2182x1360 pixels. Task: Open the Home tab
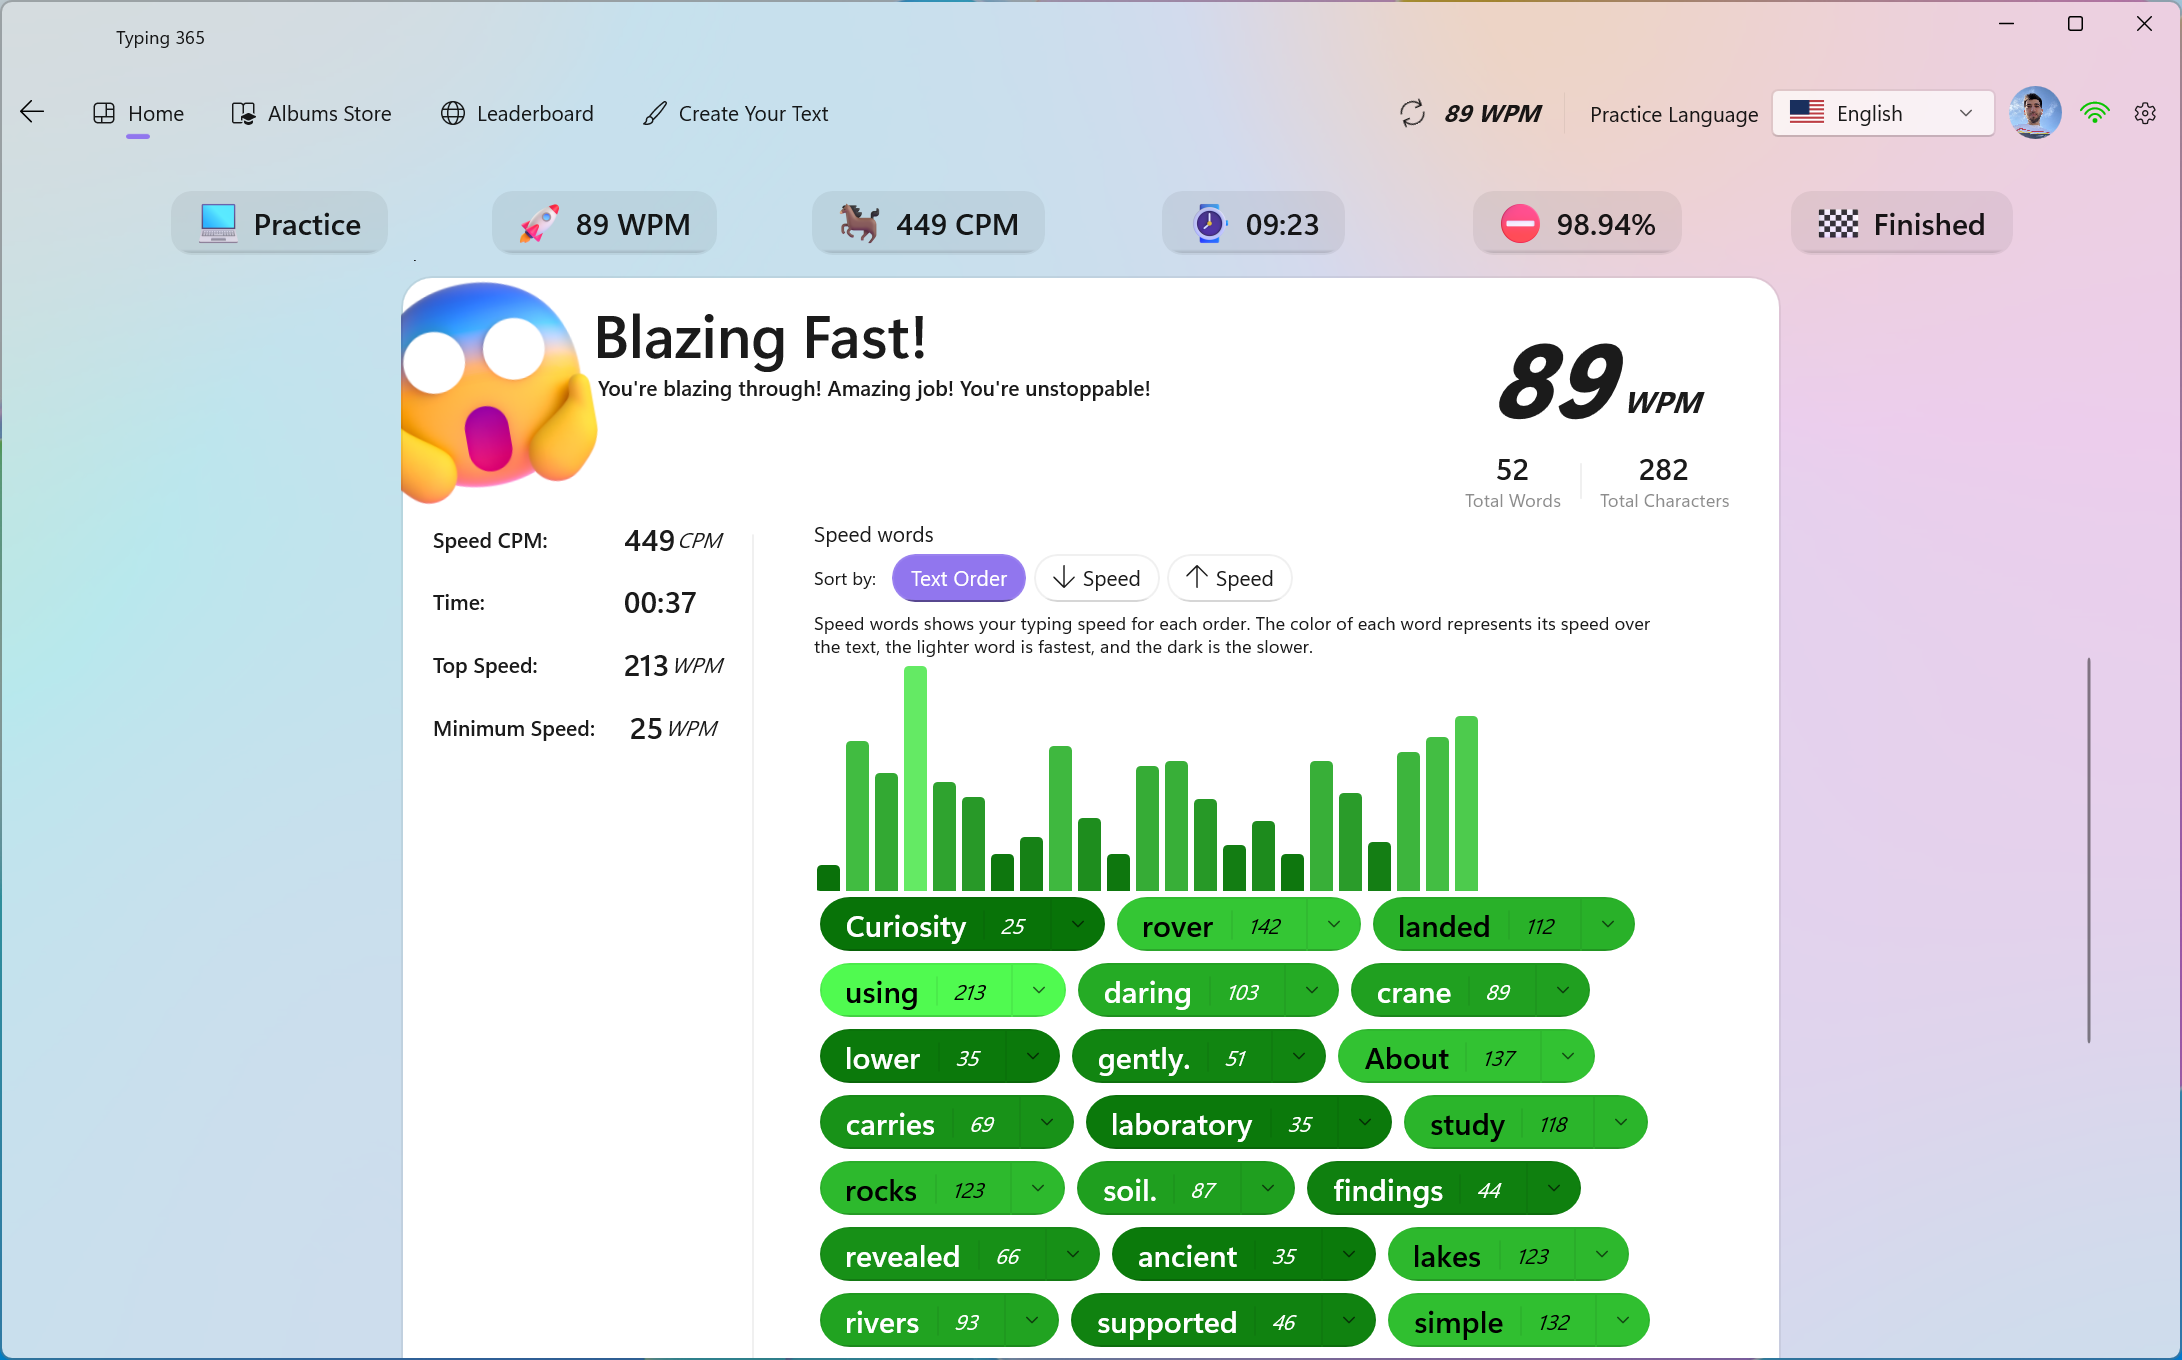click(x=138, y=113)
